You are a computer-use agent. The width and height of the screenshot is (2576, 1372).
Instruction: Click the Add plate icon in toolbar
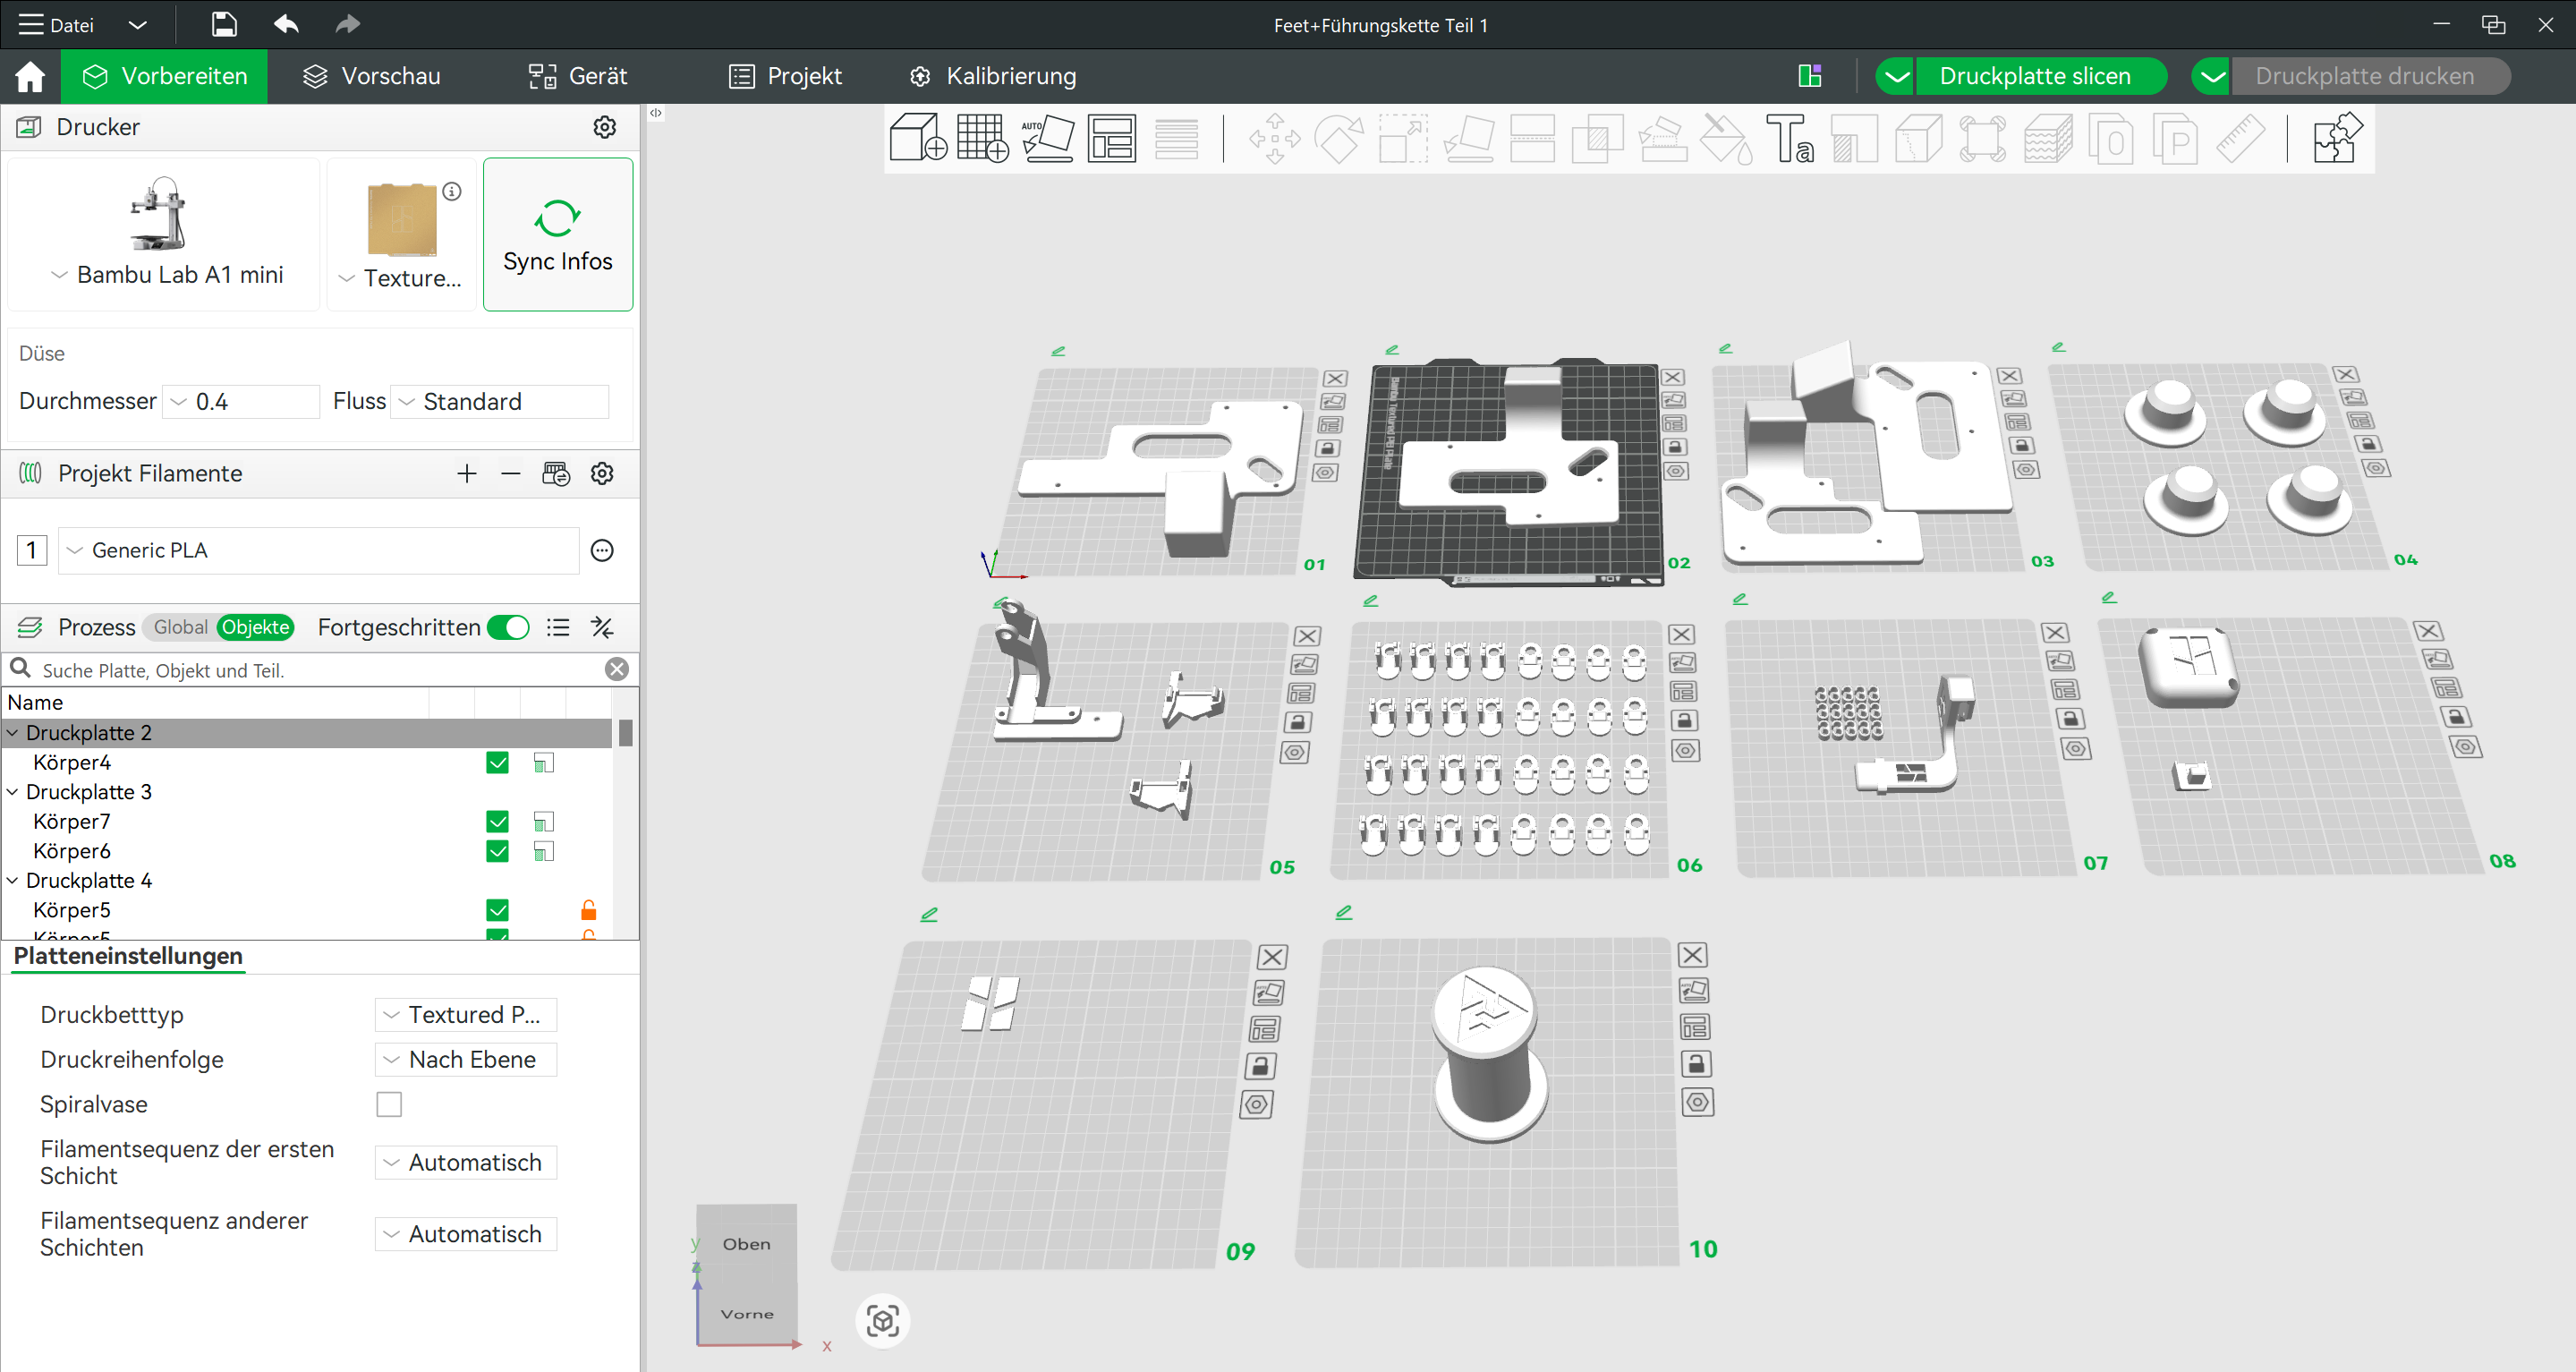982,138
